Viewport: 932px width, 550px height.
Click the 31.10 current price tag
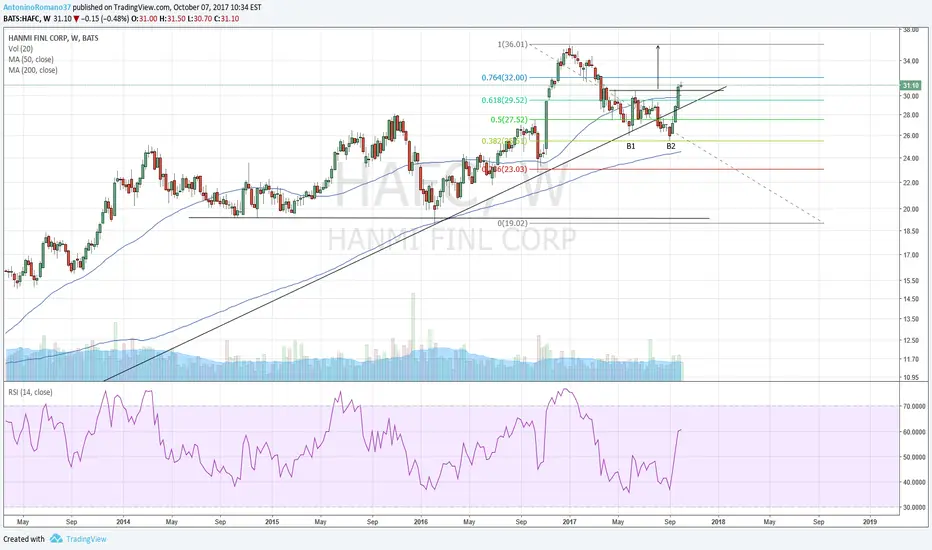tap(911, 86)
